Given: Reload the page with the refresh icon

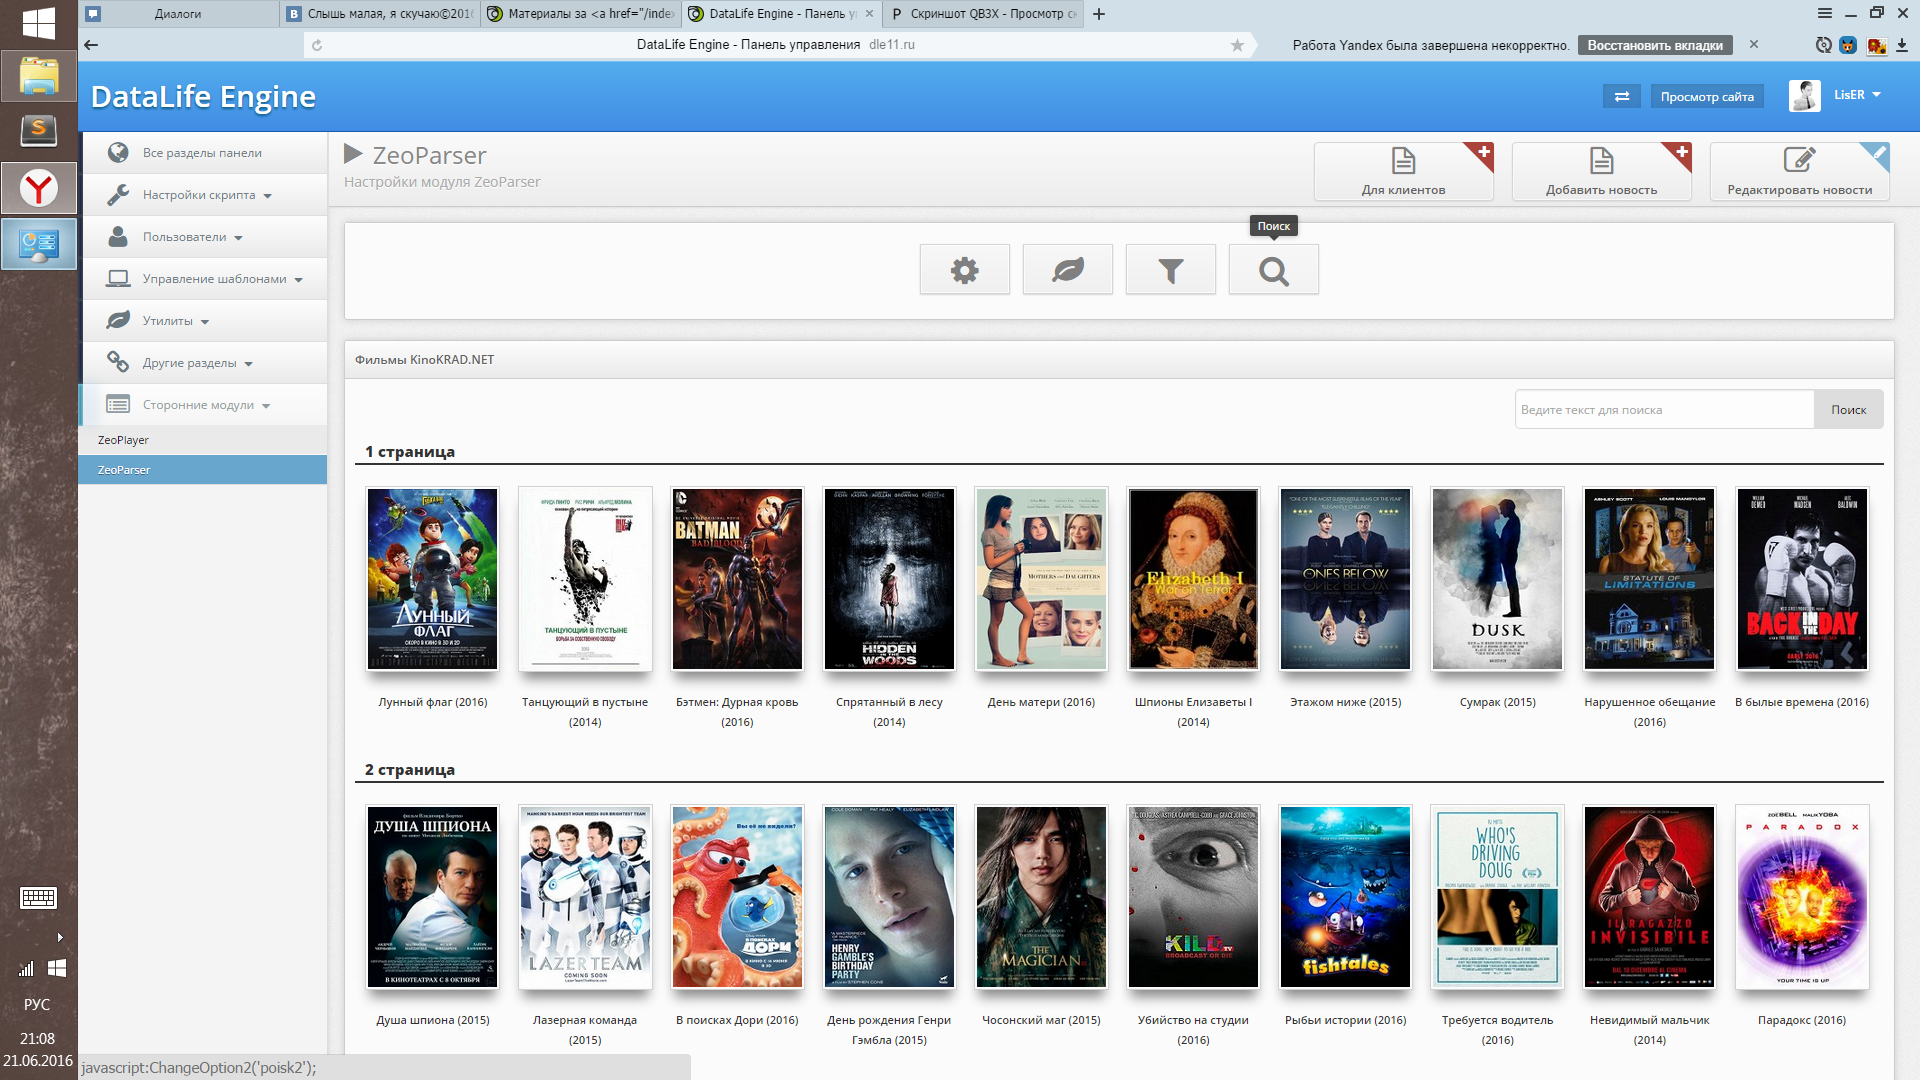Looking at the screenshot, I should click(317, 44).
